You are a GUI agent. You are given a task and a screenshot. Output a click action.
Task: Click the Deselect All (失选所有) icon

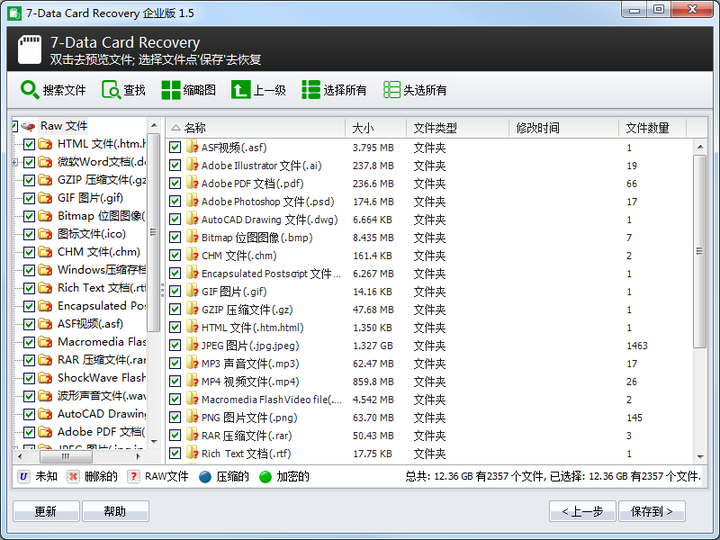(x=392, y=90)
